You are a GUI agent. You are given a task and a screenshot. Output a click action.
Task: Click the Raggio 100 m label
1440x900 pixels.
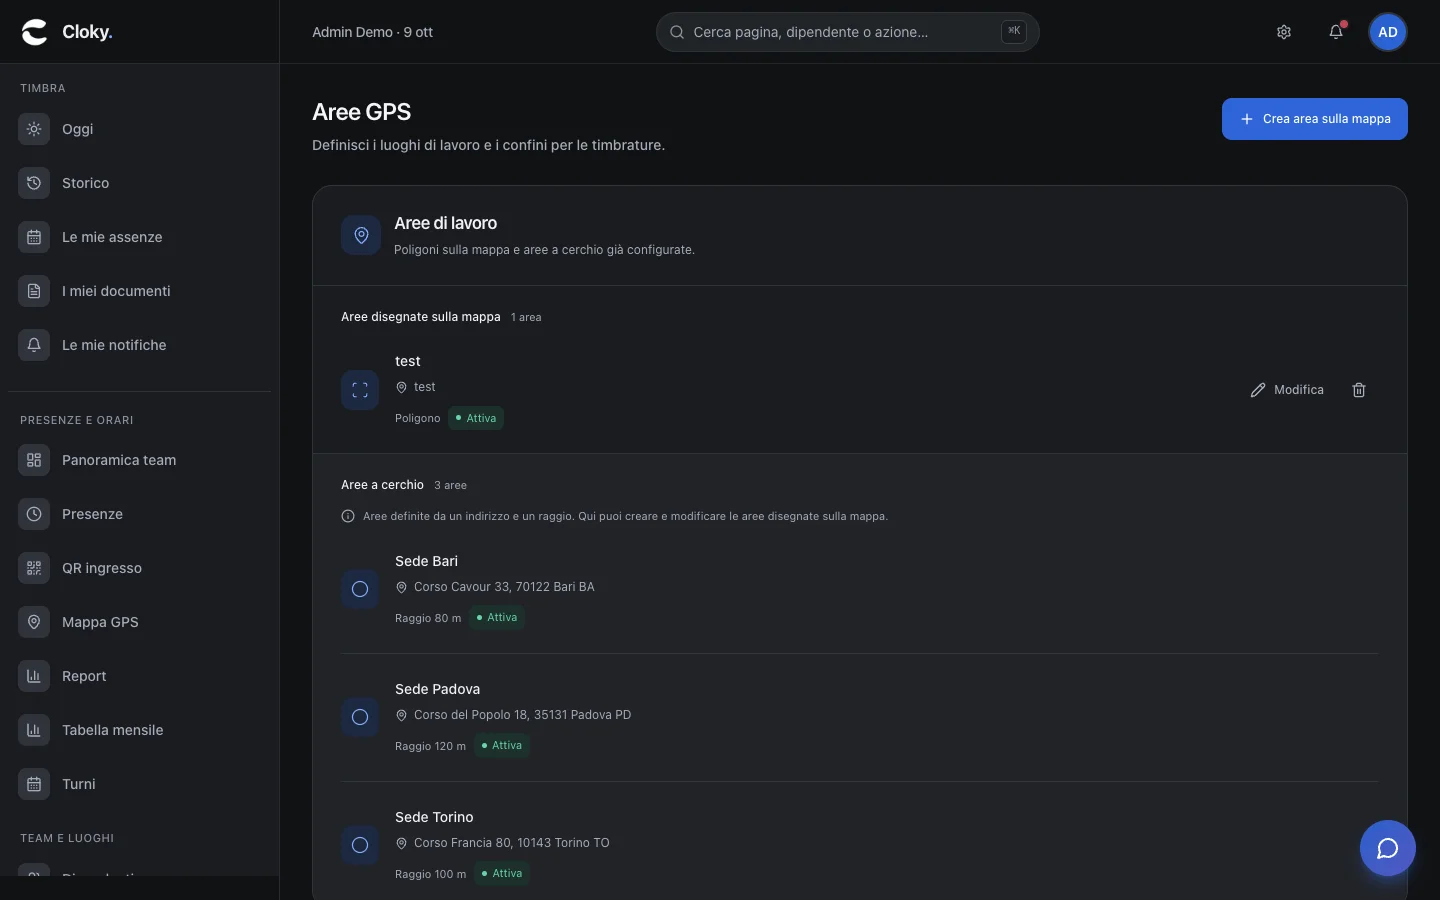[x=430, y=874]
